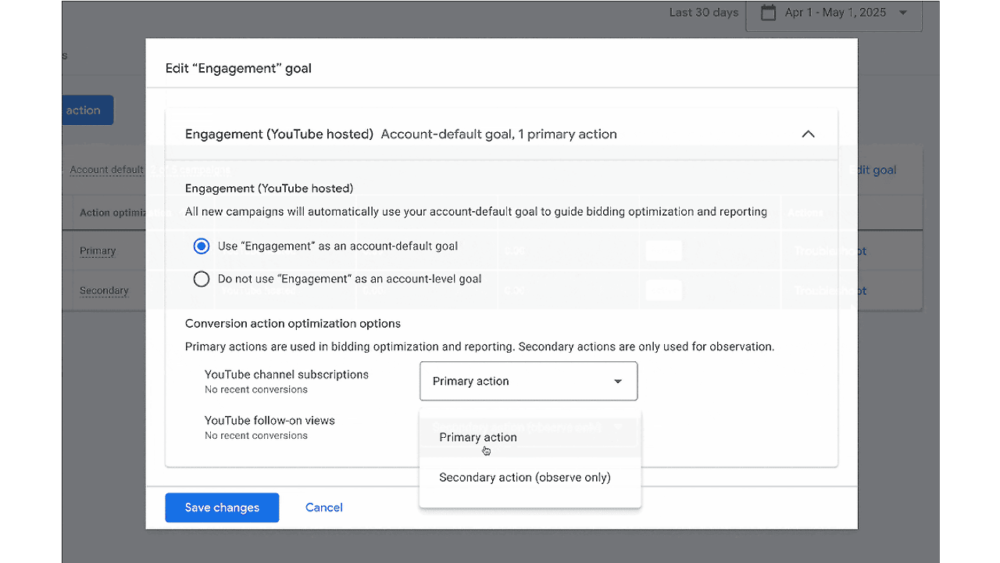This screenshot has width=1000, height=563.
Task: Click the Apr 1 - May 1, 2025 date text
Action: (x=835, y=13)
